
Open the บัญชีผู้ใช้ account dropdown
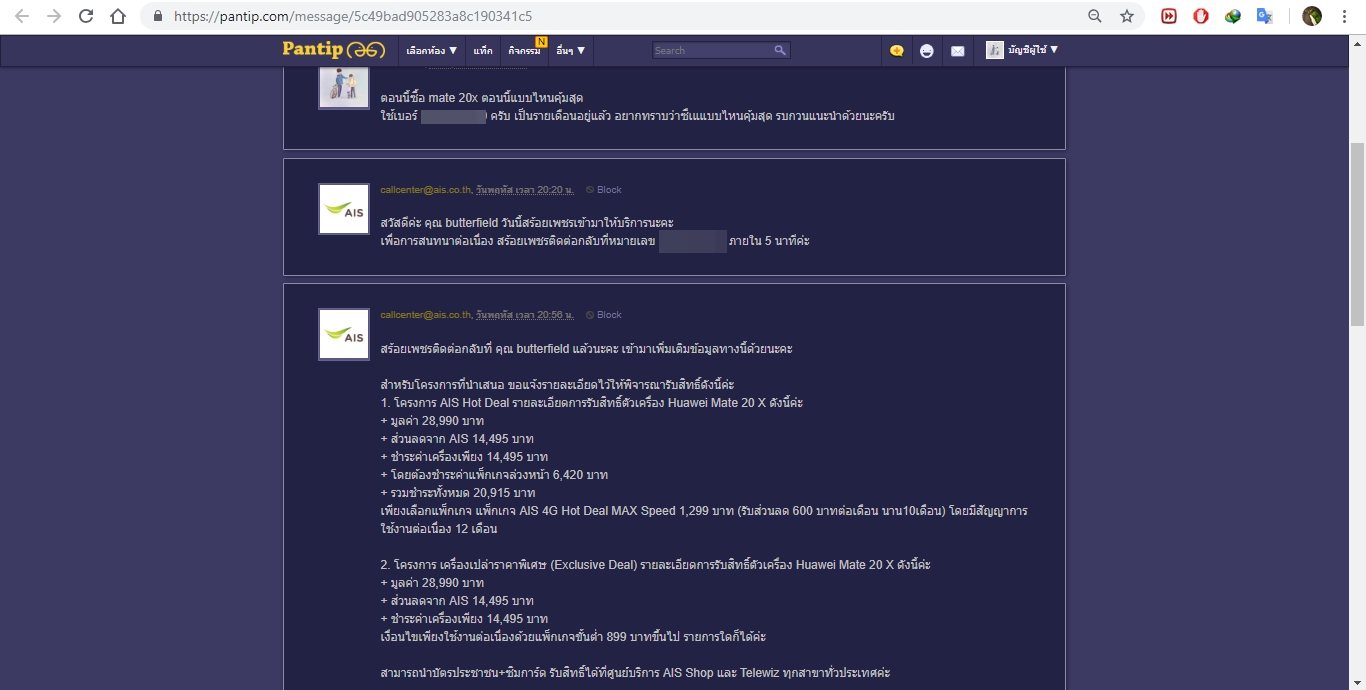(x=1034, y=50)
